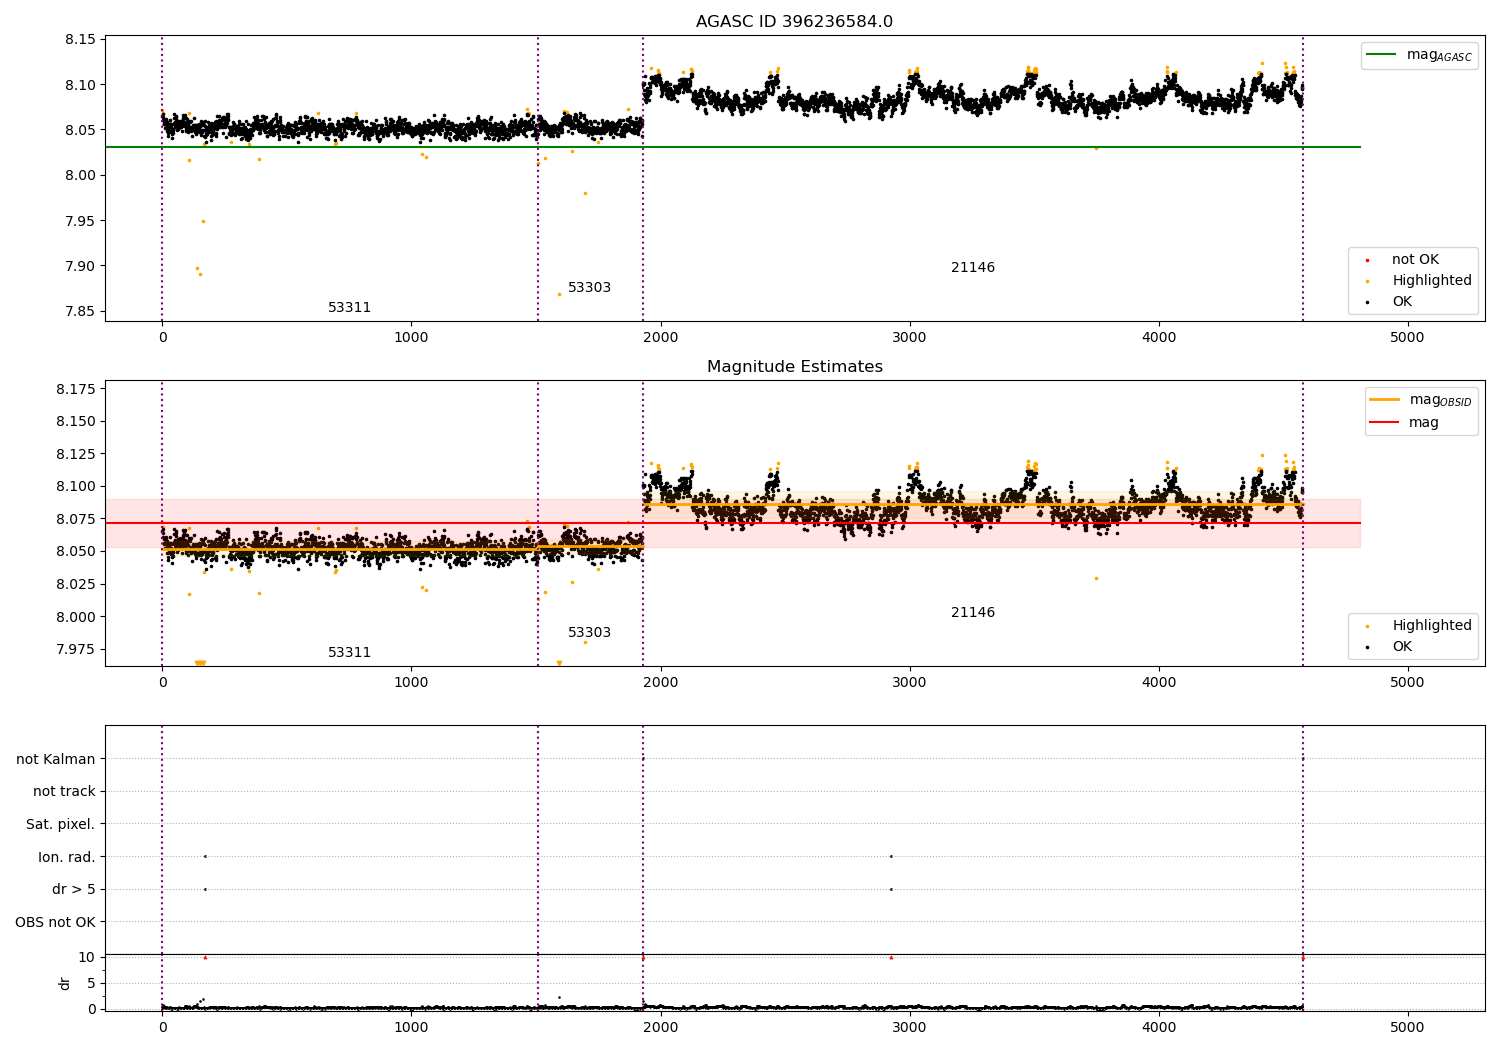Click the y-axis tick '8.000'
Image resolution: width=1500 pixels, height=1050 pixels.
76,617
